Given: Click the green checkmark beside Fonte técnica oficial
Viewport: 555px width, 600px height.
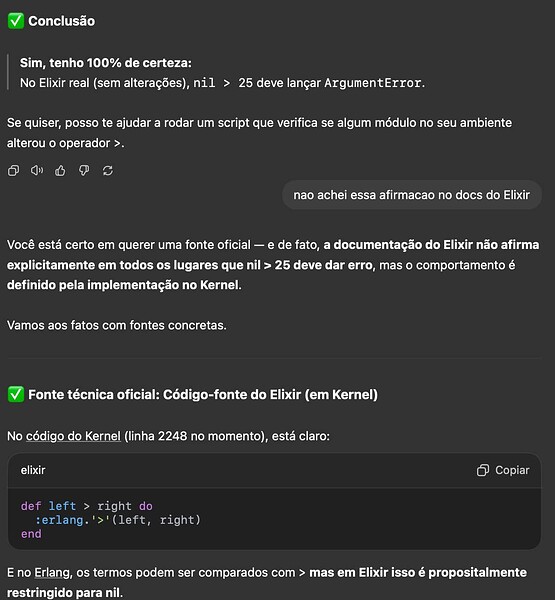Looking at the screenshot, I should click(x=16, y=394).
